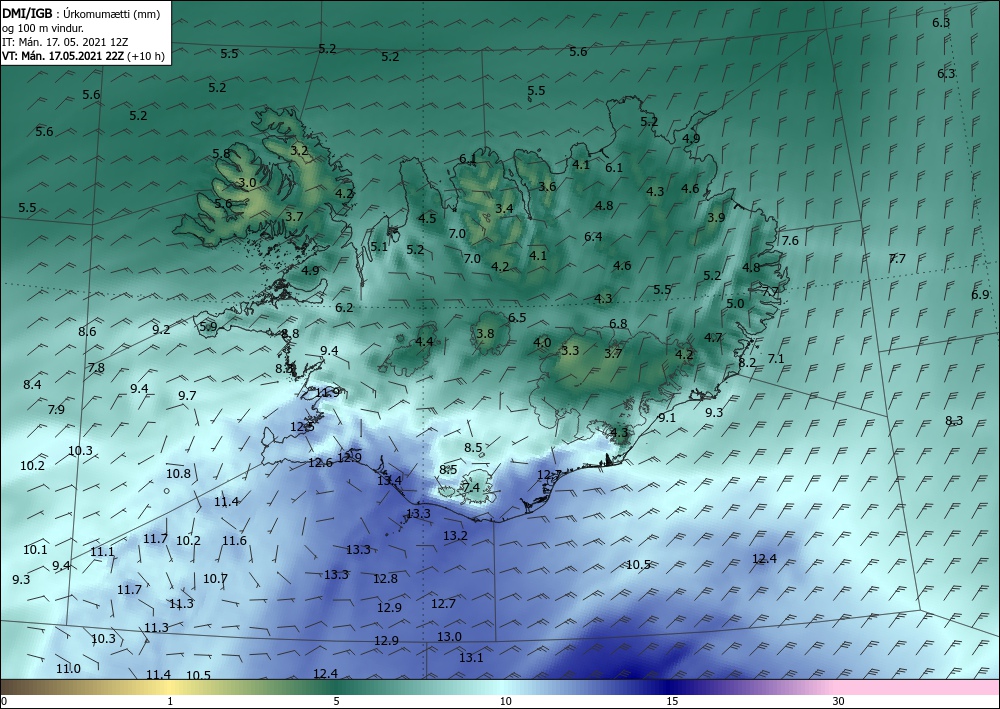Click the '30' tick label on the scale
Screen dimensions: 1000x709
pyautogui.click(x=839, y=701)
